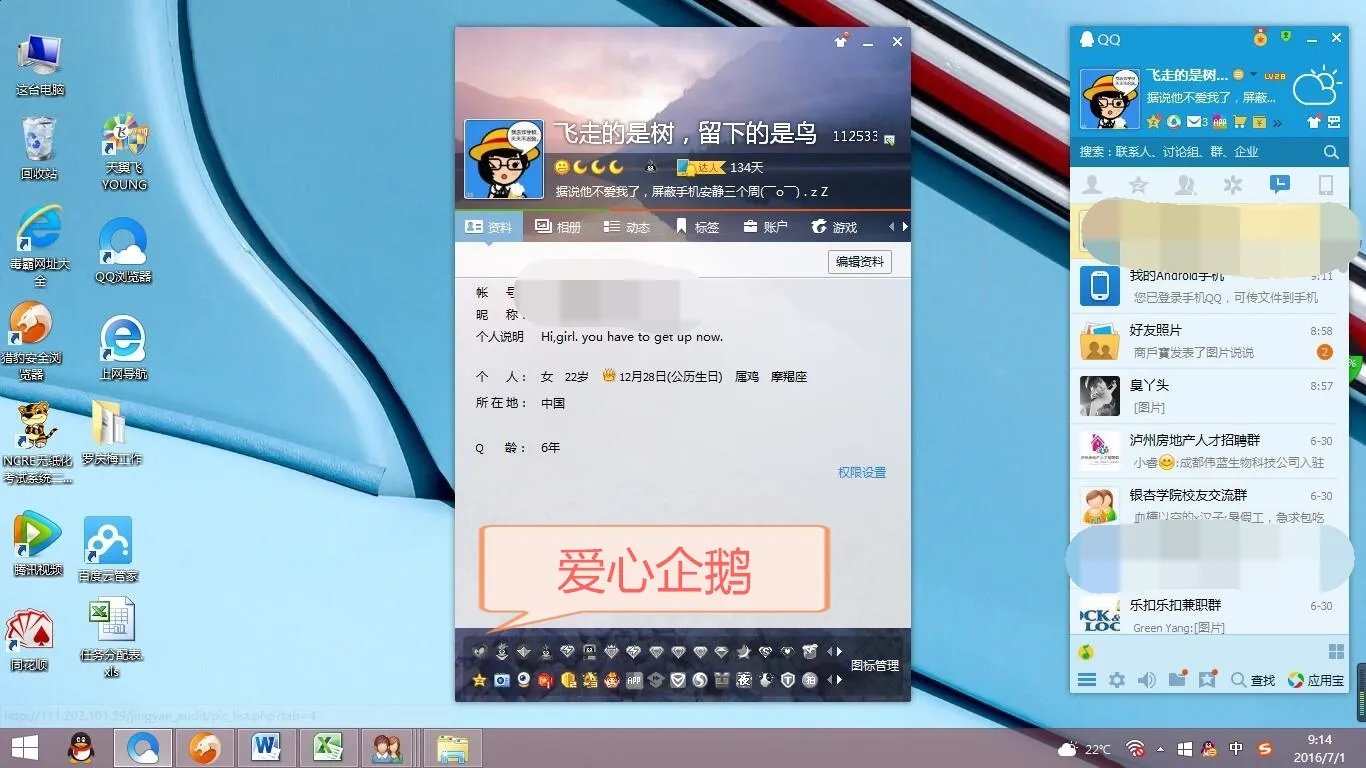1366x768 pixels.
Task: Switch to the 相册 tab
Action: point(558,227)
